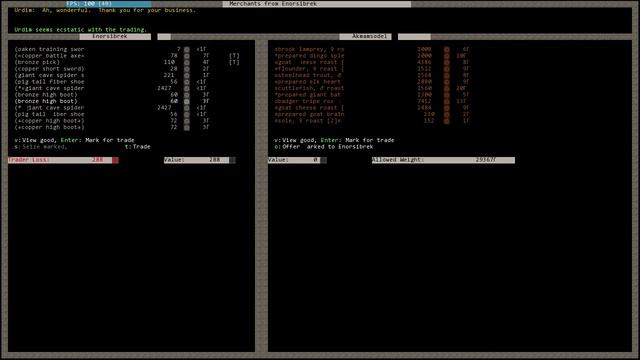Viewport: 640px width, 360px height.
Task: Click 's: Seize marked' option
Action: [x=41, y=147]
